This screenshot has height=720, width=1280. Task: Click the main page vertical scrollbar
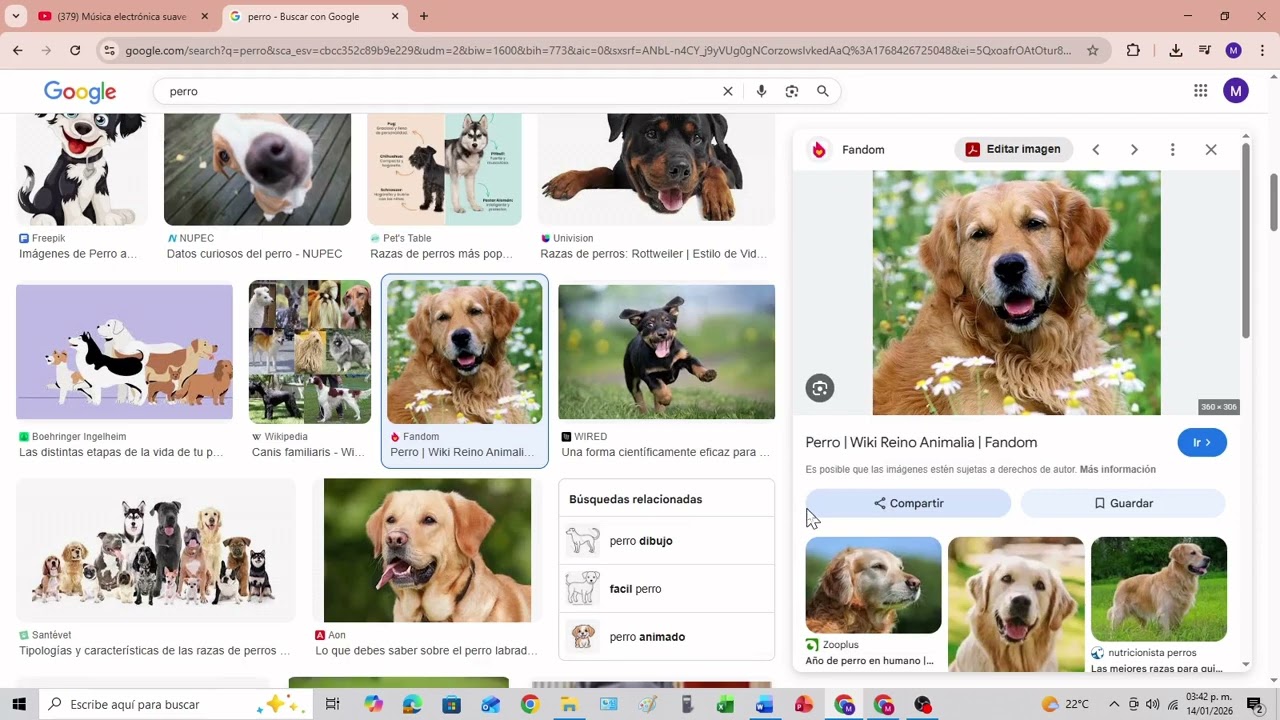click(1273, 202)
